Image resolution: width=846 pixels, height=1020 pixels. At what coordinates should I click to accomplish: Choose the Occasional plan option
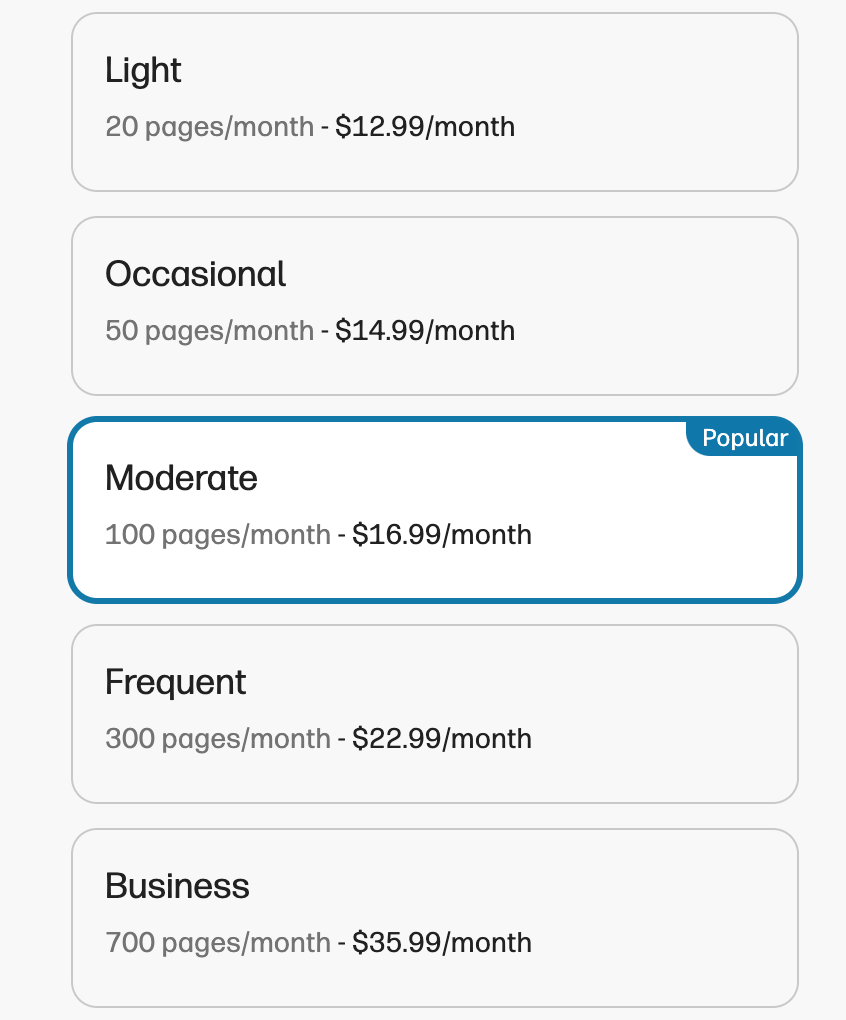(x=434, y=306)
